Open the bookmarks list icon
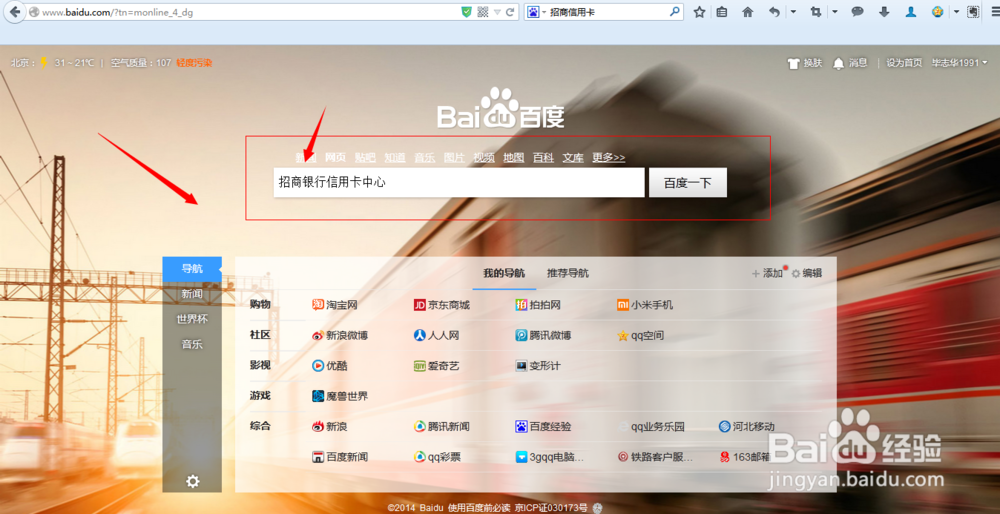 click(x=722, y=11)
